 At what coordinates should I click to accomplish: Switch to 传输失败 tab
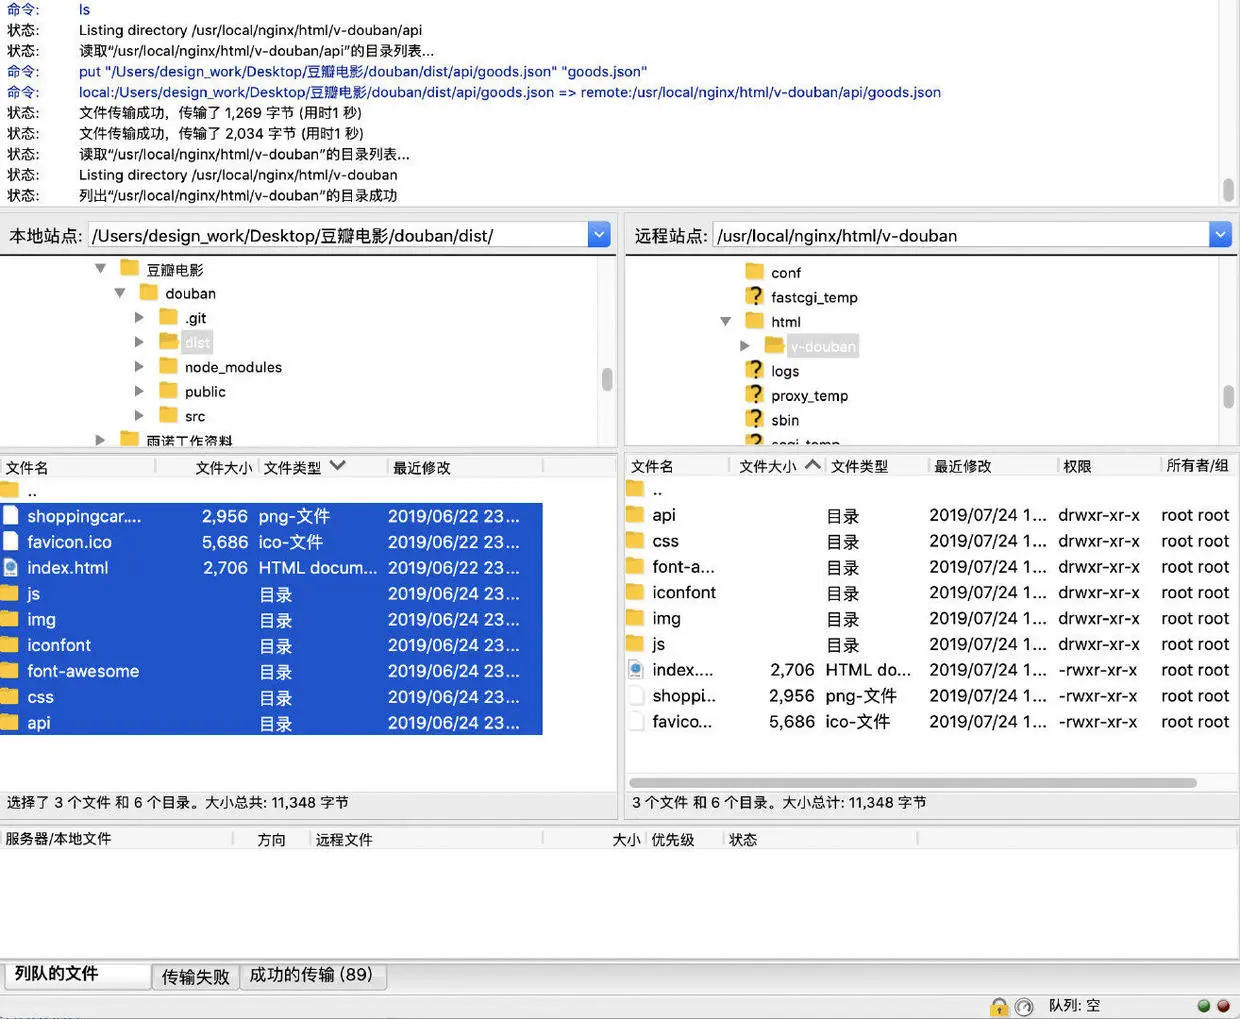tap(196, 977)
